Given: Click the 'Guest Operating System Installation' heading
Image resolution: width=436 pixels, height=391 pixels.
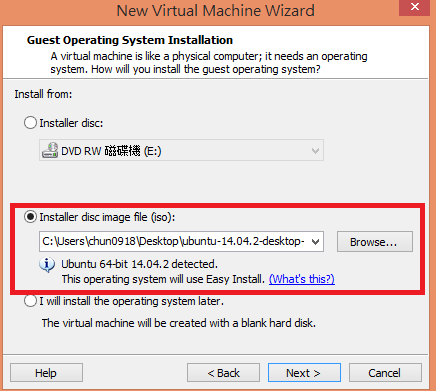Looking at the screenshot, I should click(130, 40).
